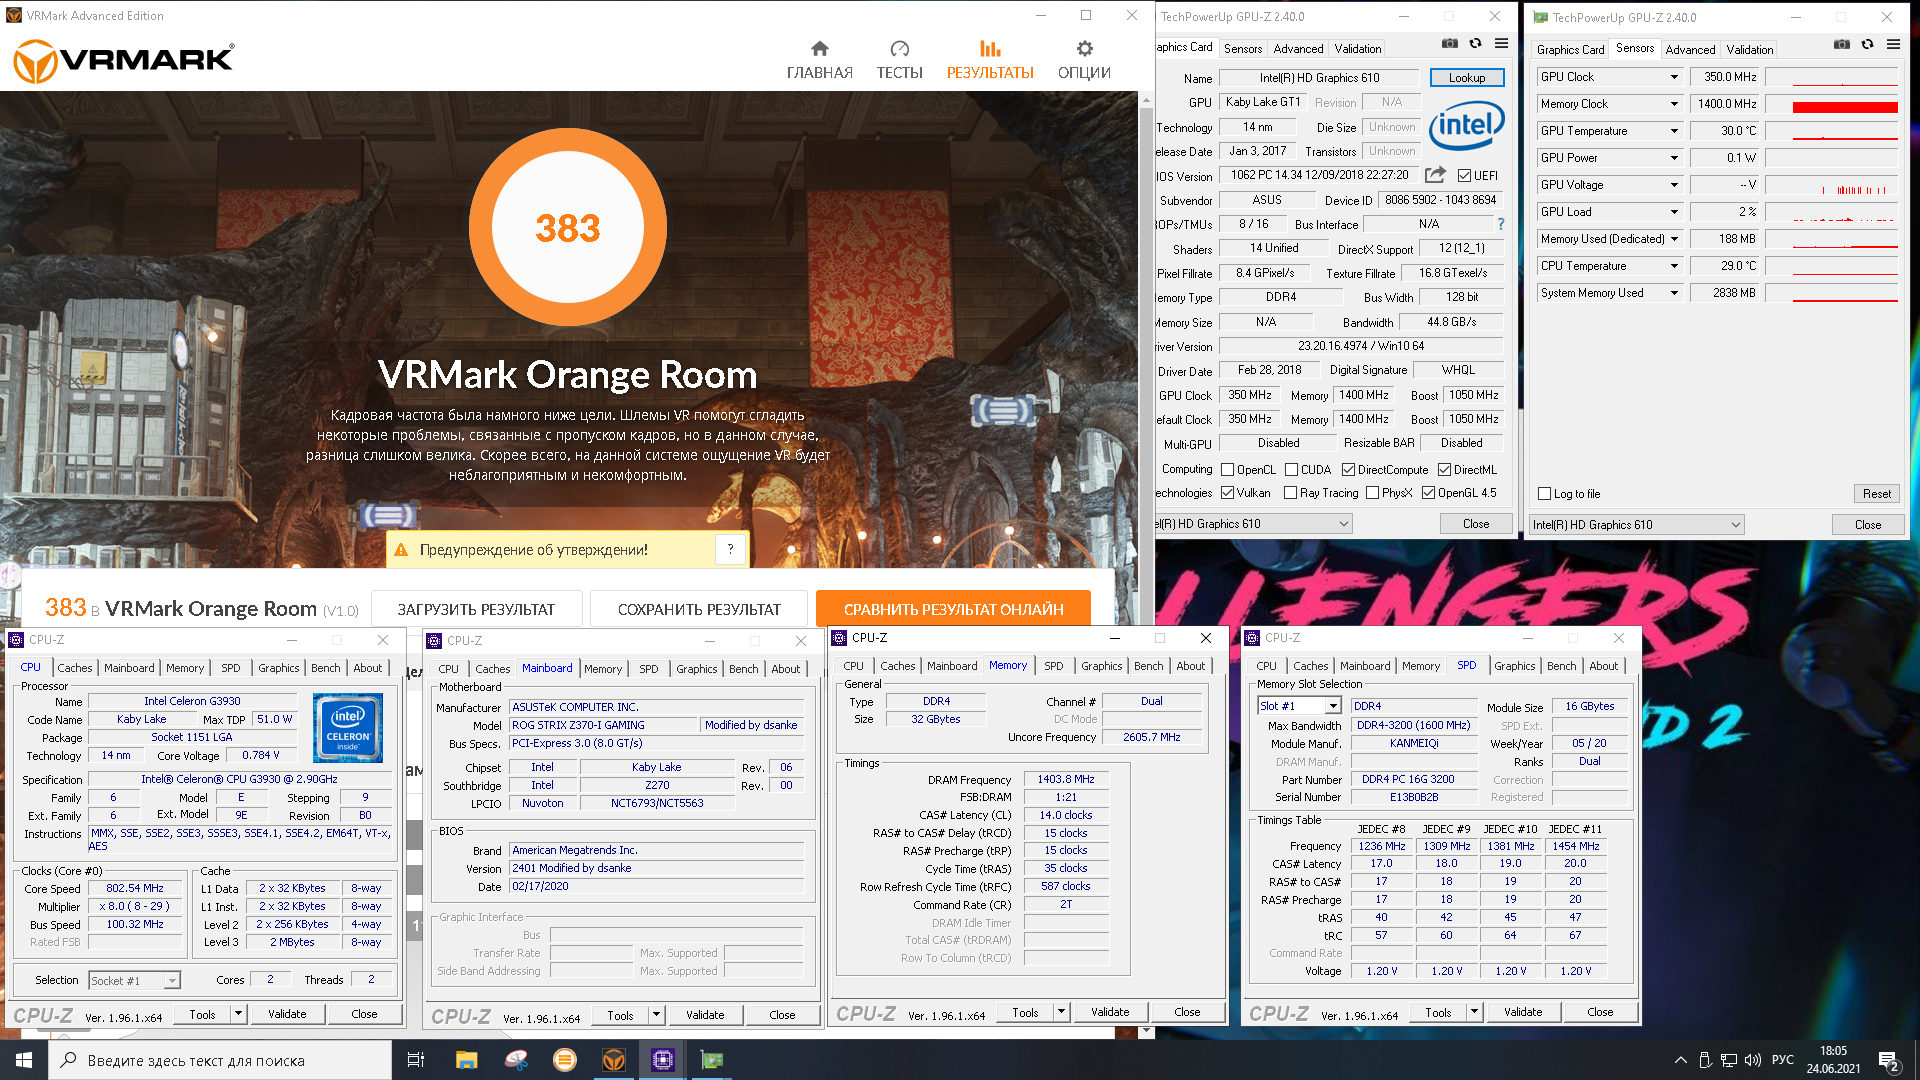Click СОХРАНИТЬ РЕЗУЛЬТАТ button
This screenshot has height=1080, width=1920.
[699, 609]
